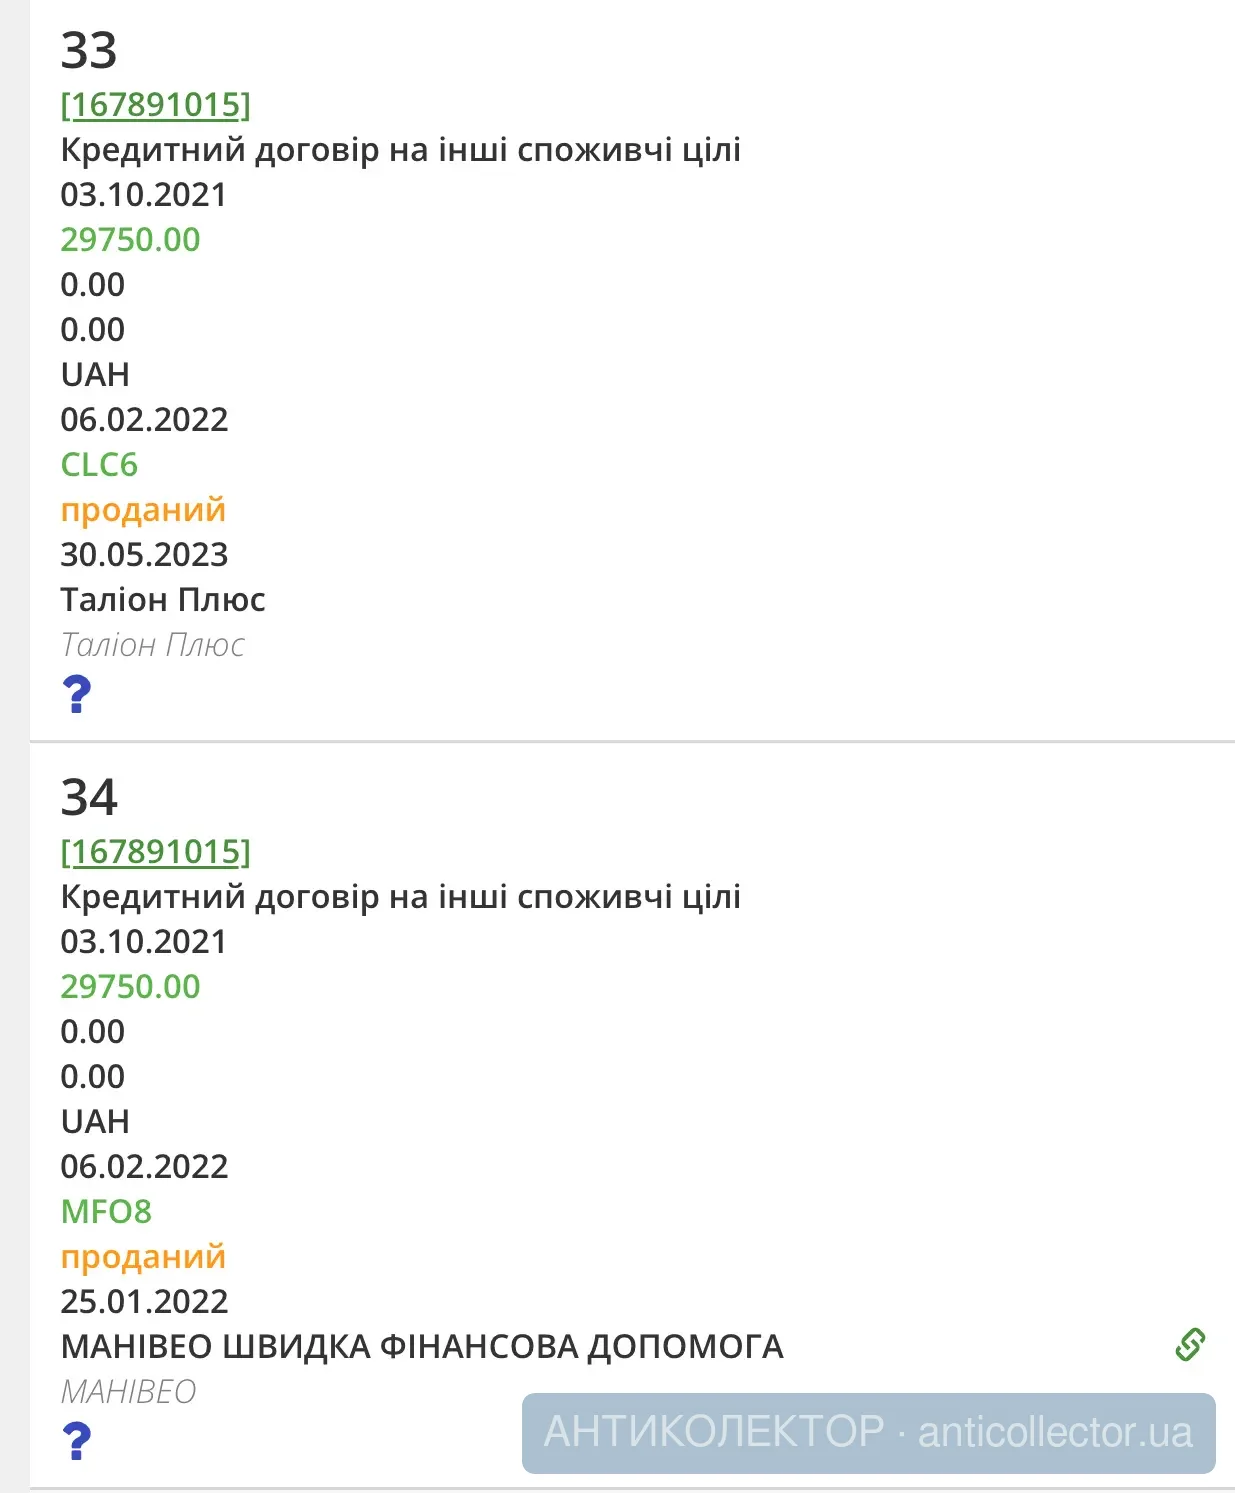The width and height of the screenshot is (1235, 1493).
Task: Click the record number 33 heading
Action: pyautogui.click(x=89, y=50)
